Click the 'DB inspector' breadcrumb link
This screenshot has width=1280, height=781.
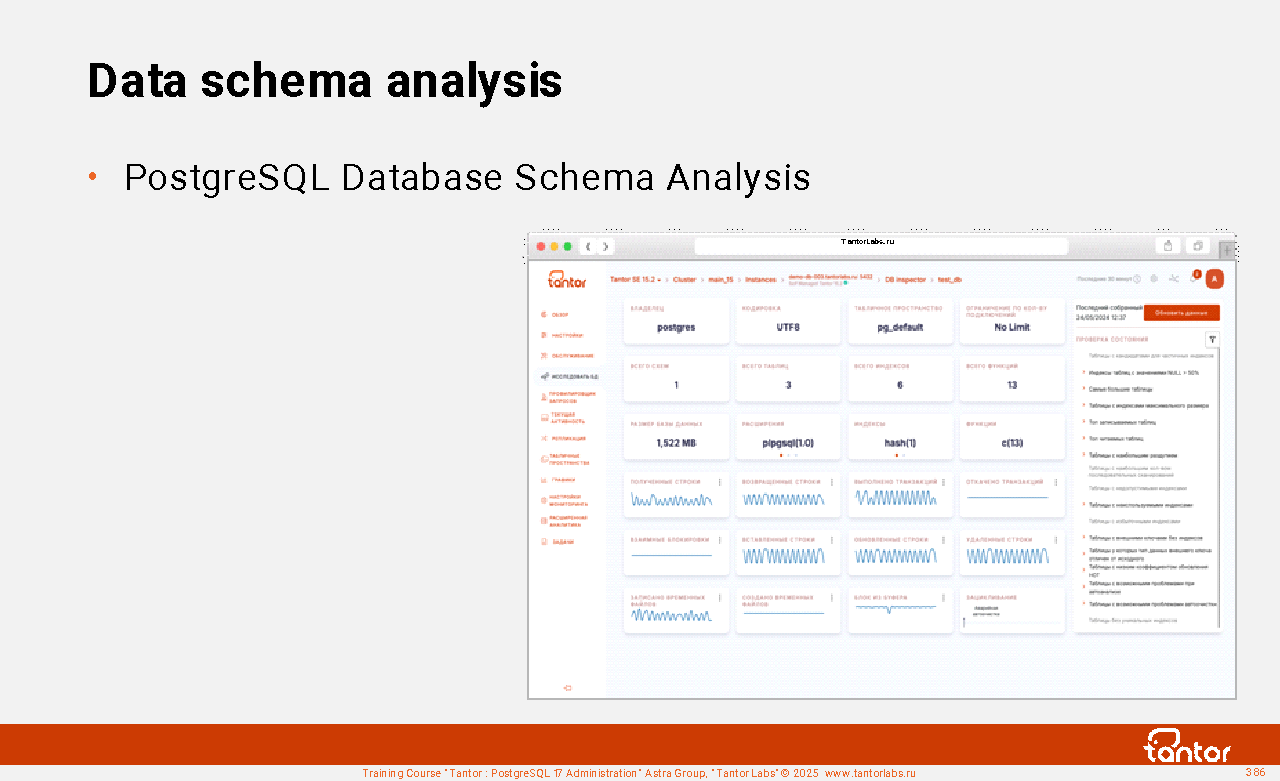(x=905, y=280)
